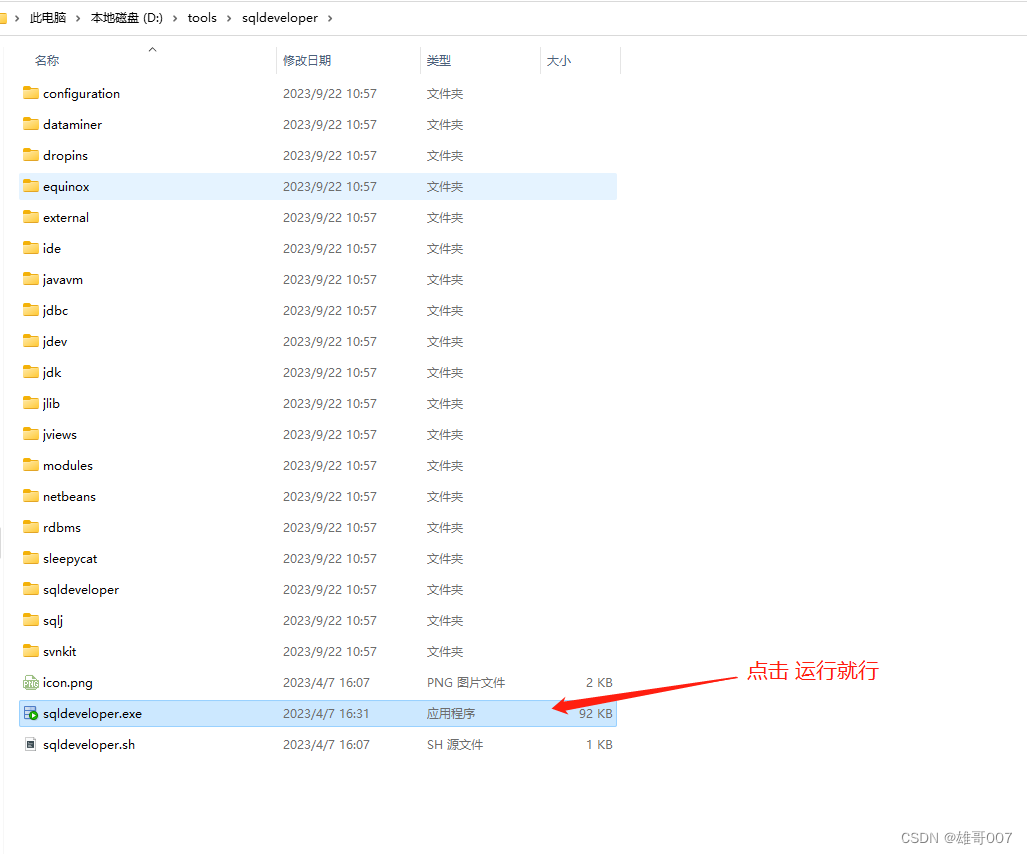Click SH 源文件 type cell
The image size is (1027, 854).
click(x=455, y=745)
